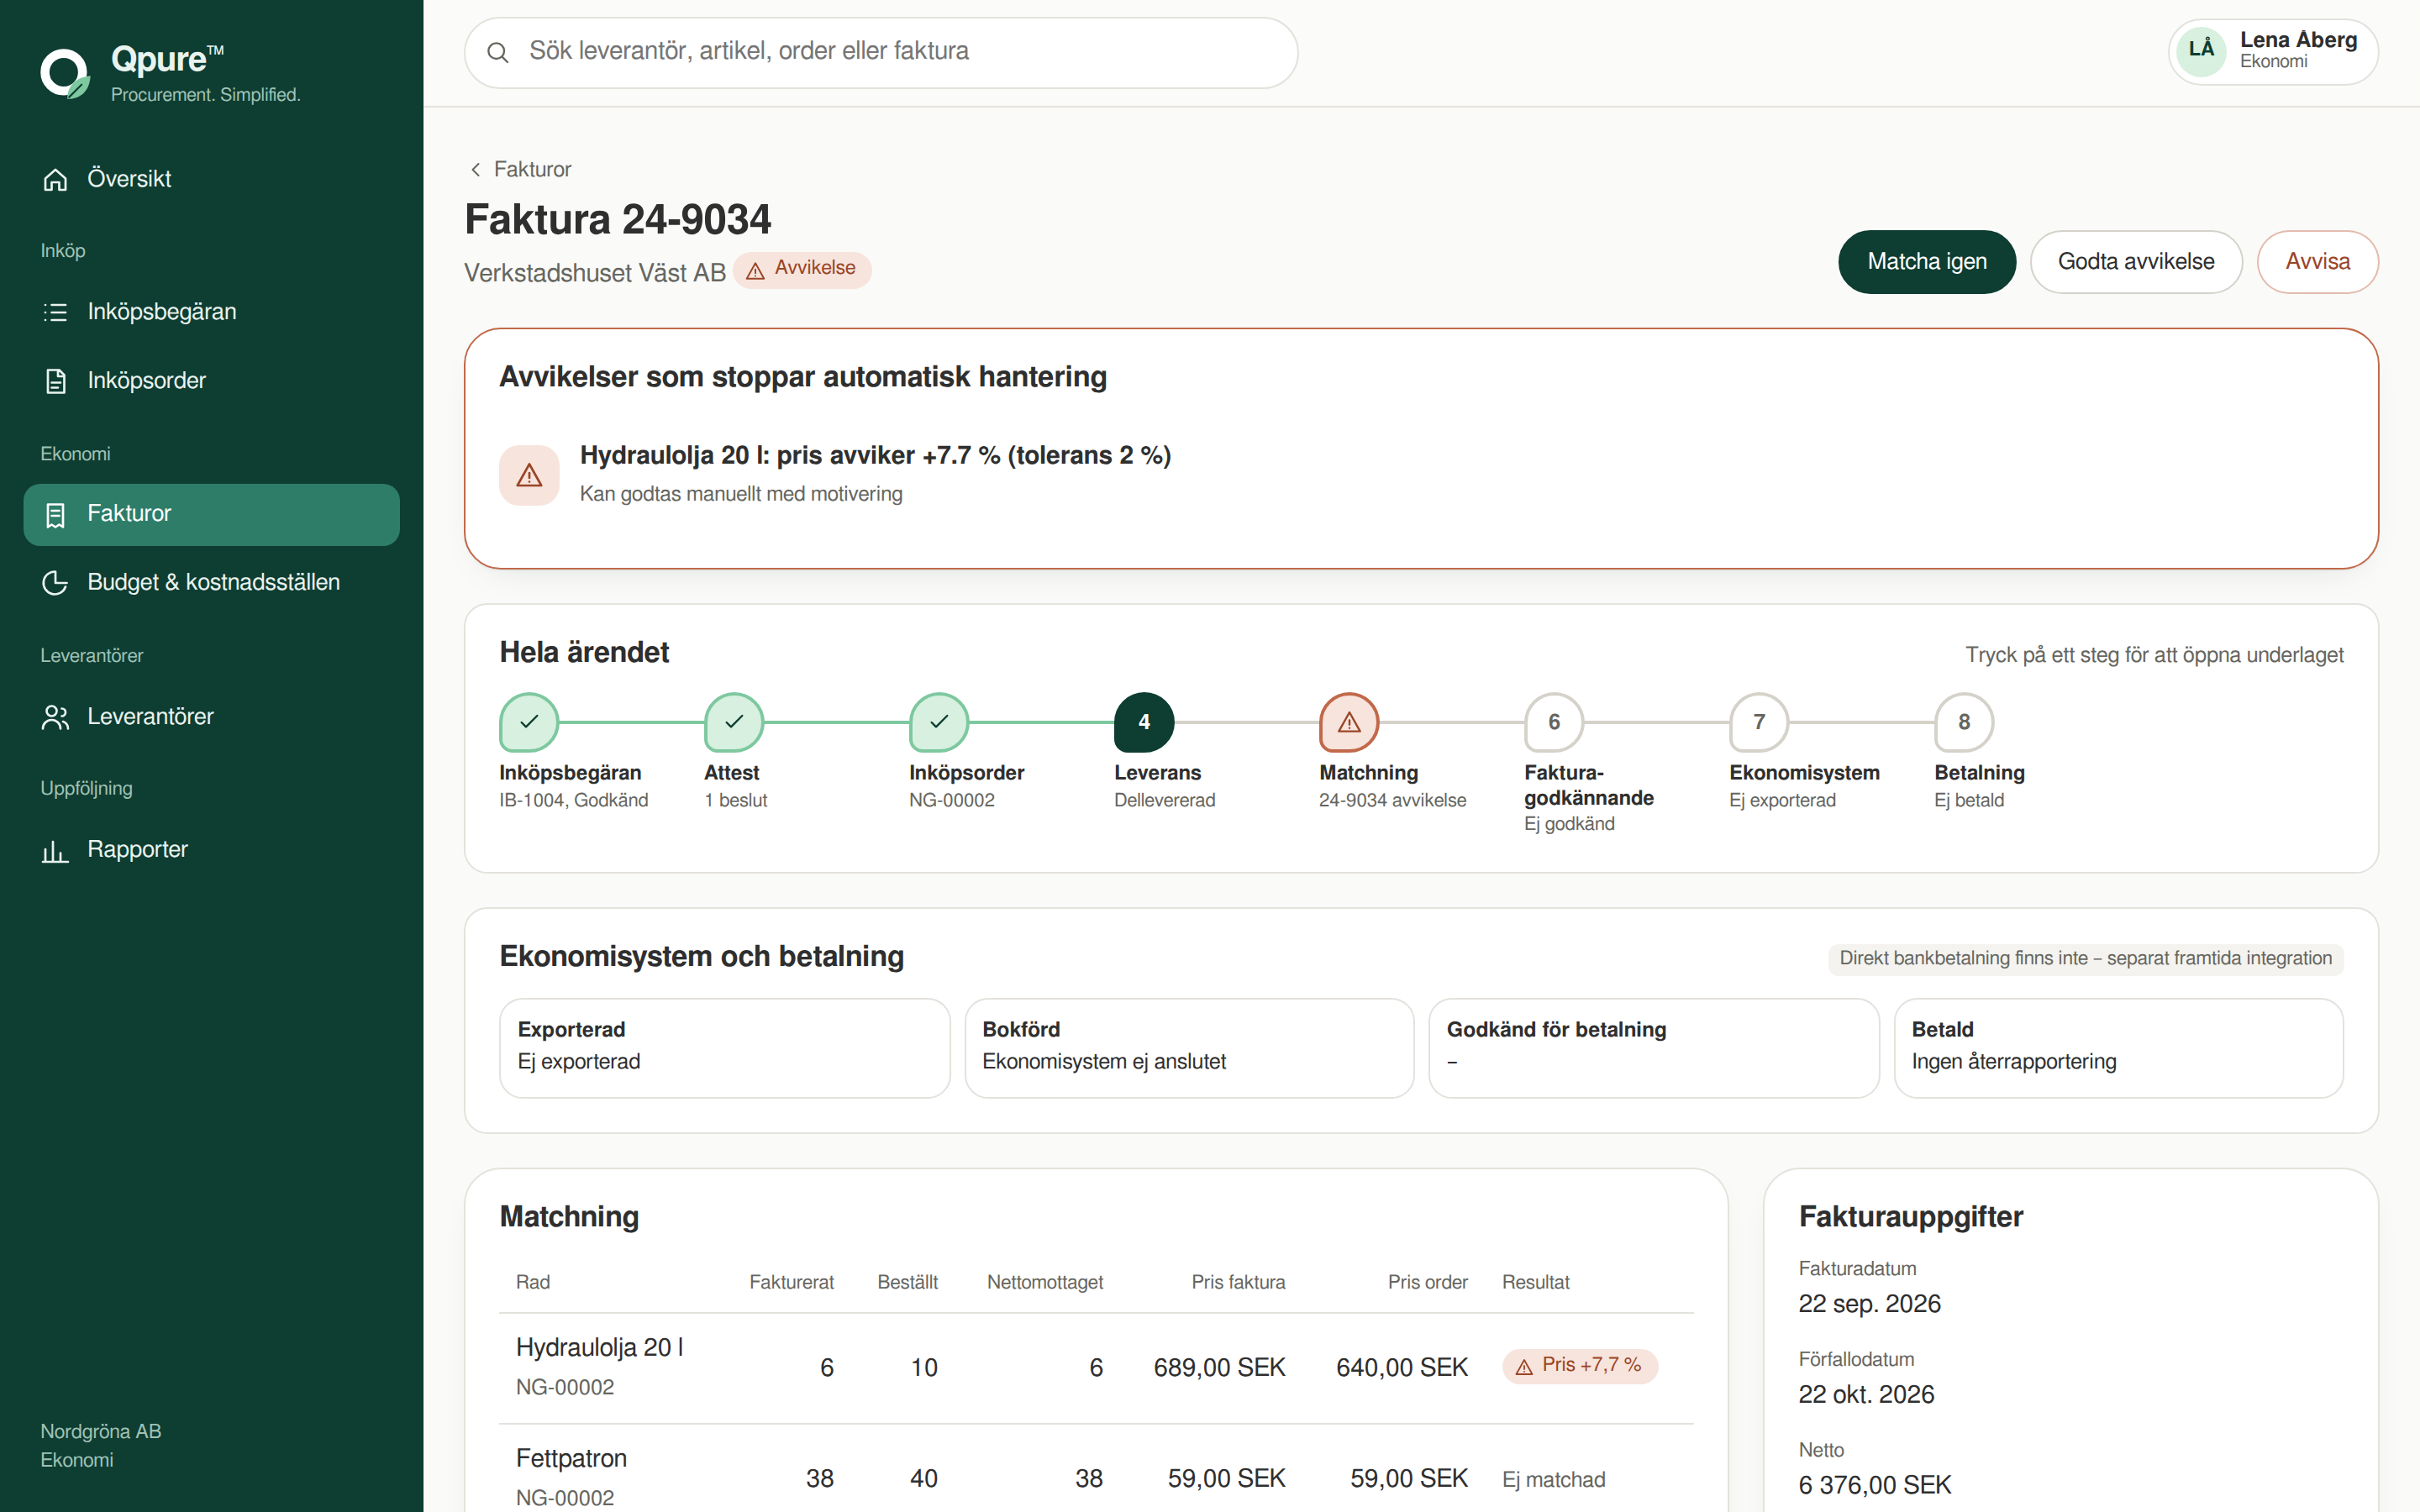
Task: Click the LÅ user avatar
Action: (2201, 50)
